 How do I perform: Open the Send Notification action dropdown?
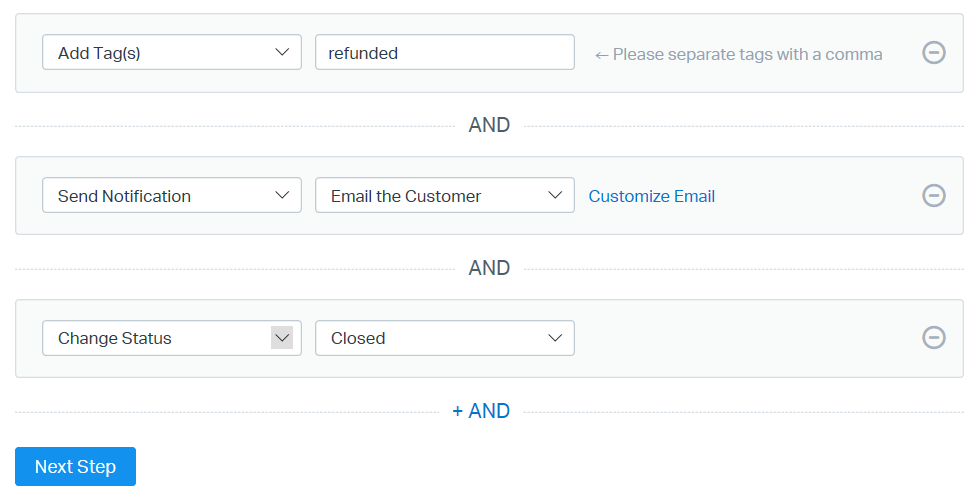click(160, 195)
